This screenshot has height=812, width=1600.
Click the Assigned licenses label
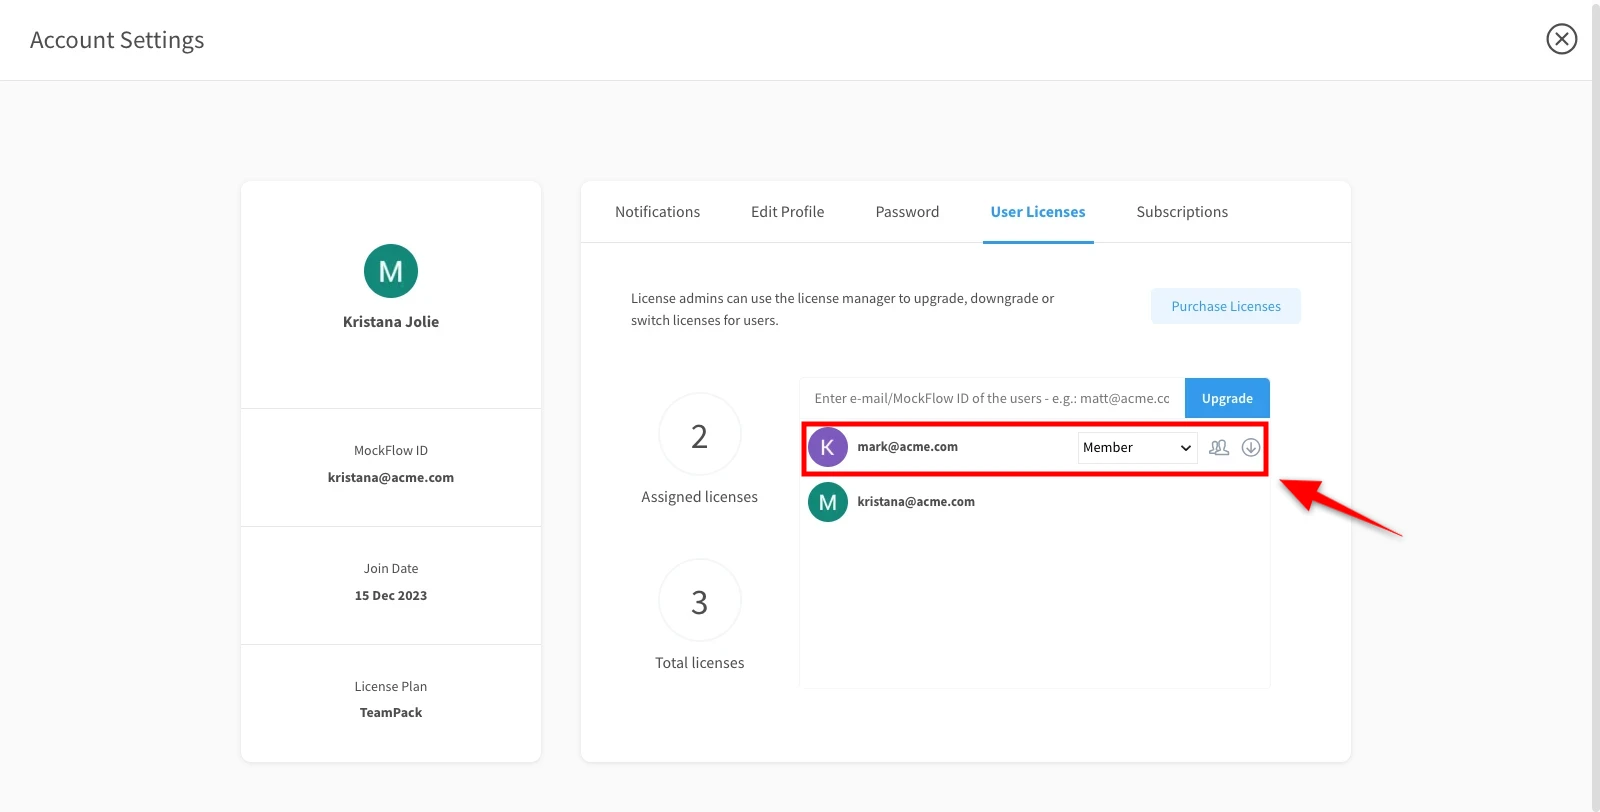point(700,497)
